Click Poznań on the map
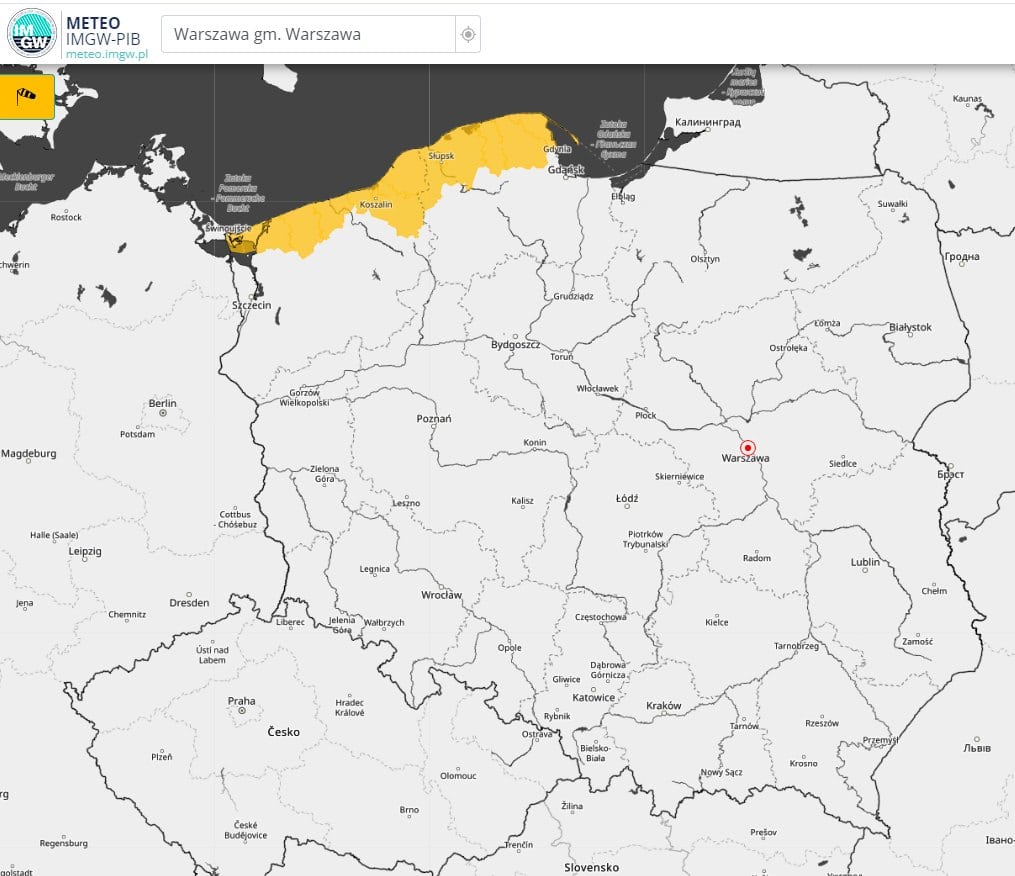Viewport: 1015px width, 876px height. point(433,418)
